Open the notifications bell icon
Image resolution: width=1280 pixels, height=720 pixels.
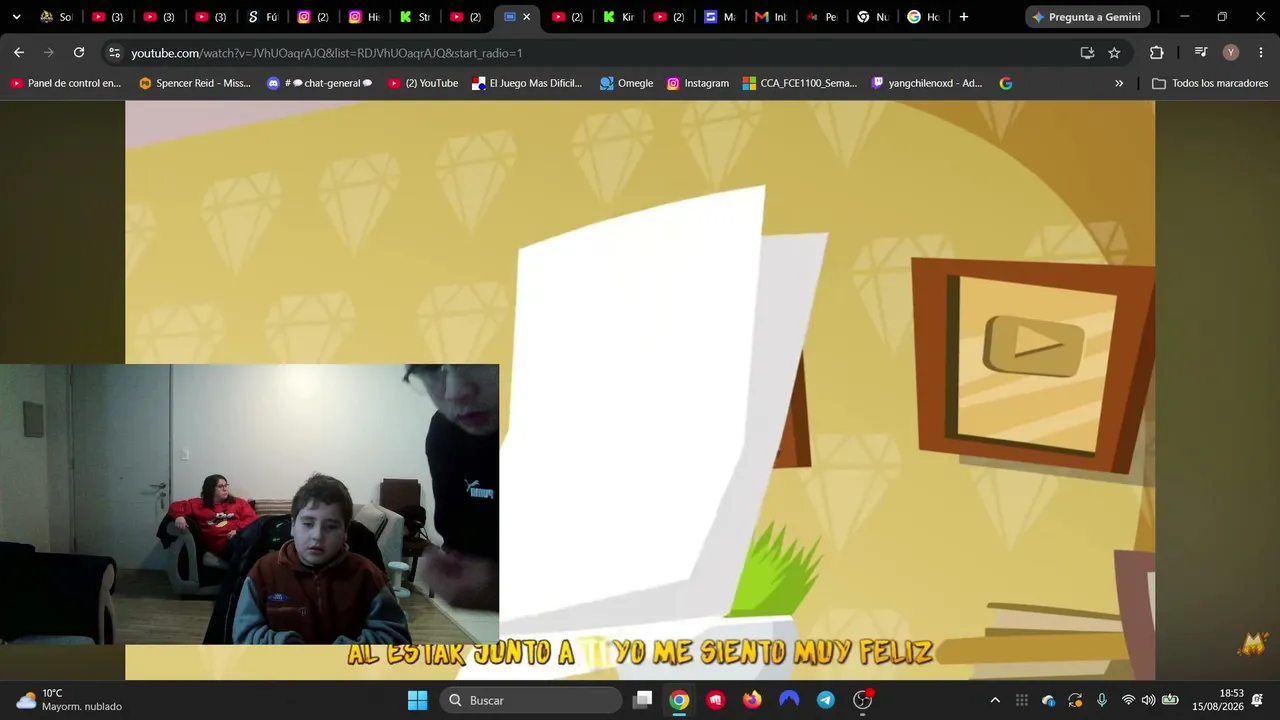1258,700
